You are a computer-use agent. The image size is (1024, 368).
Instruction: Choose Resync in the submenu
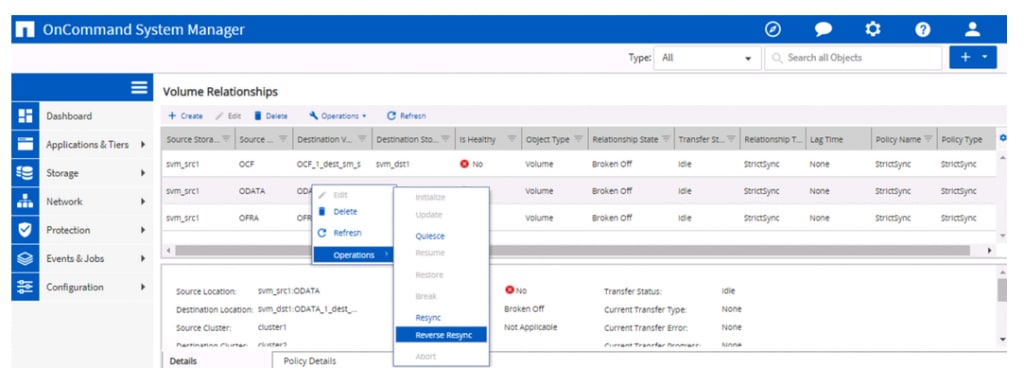(428, 318)
